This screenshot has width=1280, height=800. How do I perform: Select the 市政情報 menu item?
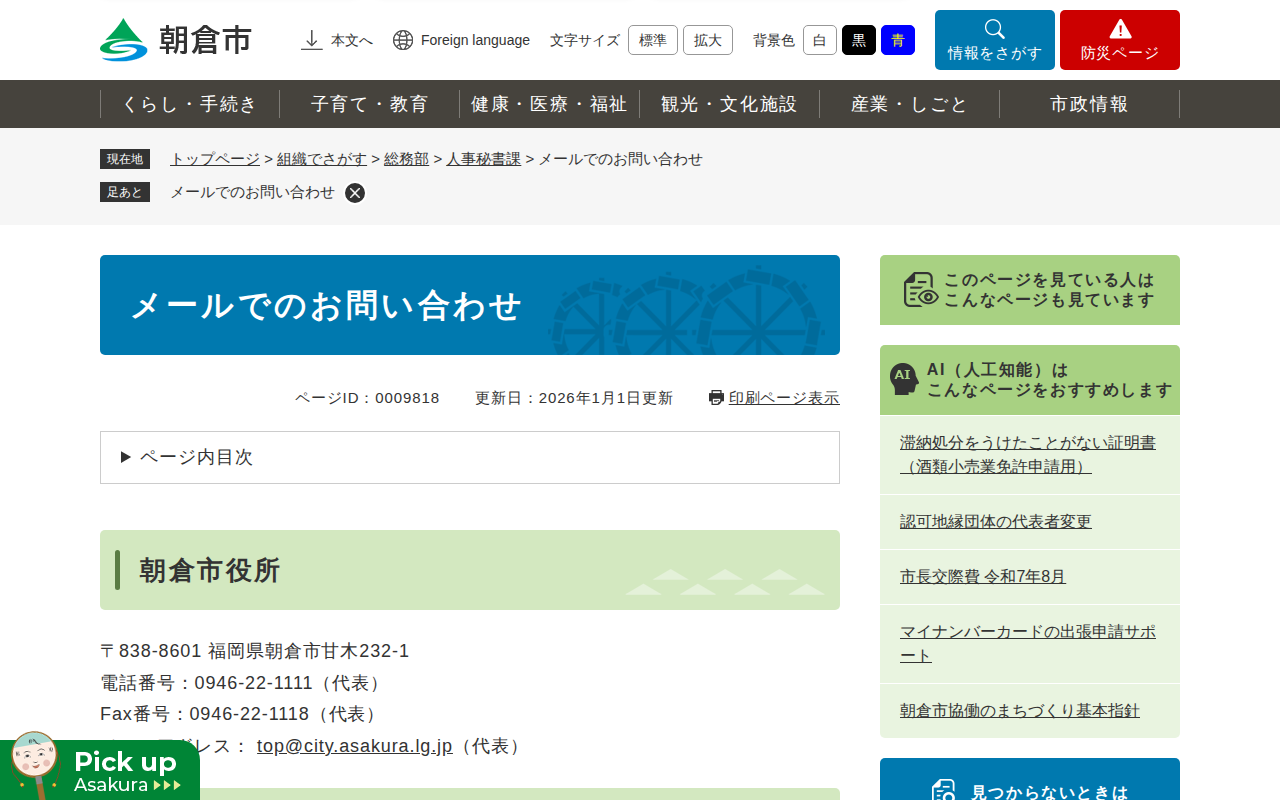tap(1089, 103)
